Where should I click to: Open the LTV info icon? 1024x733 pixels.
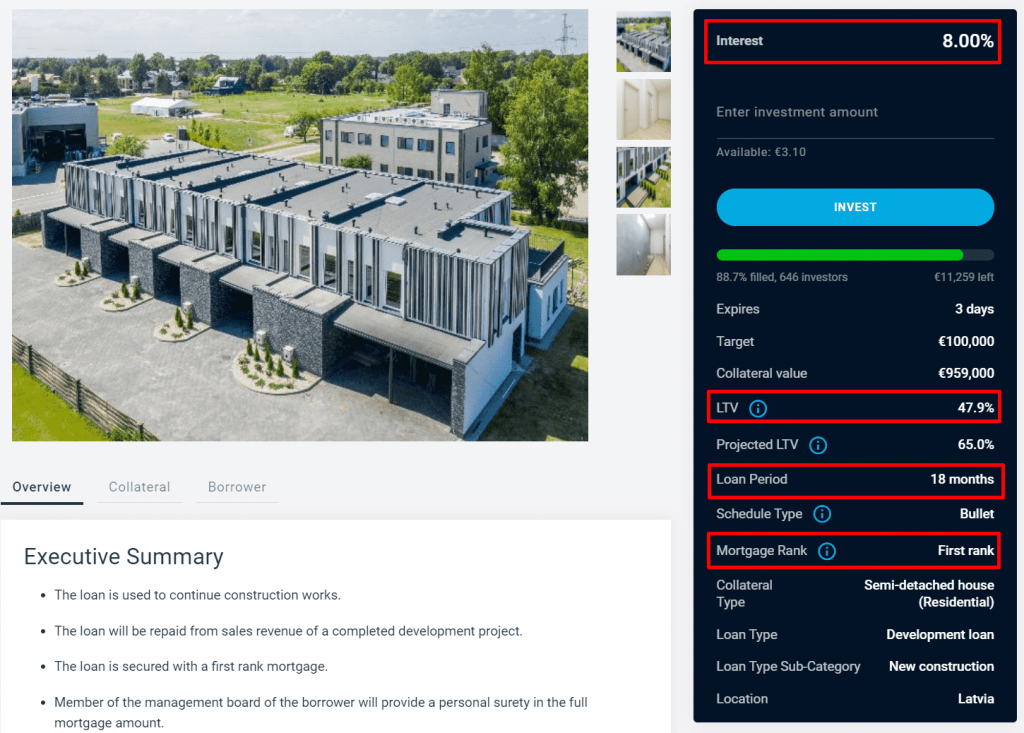(758, 408)
